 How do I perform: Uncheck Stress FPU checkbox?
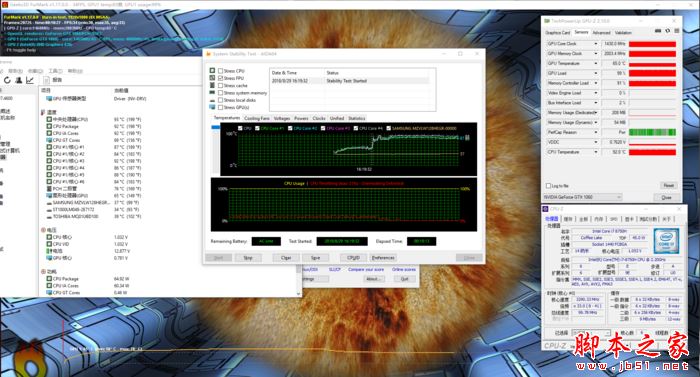coord(220,78)
